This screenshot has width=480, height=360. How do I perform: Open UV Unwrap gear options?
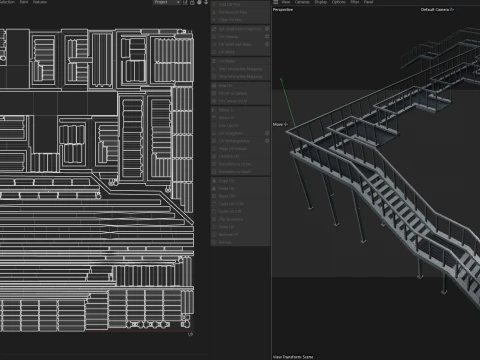(x=267, y=37)
